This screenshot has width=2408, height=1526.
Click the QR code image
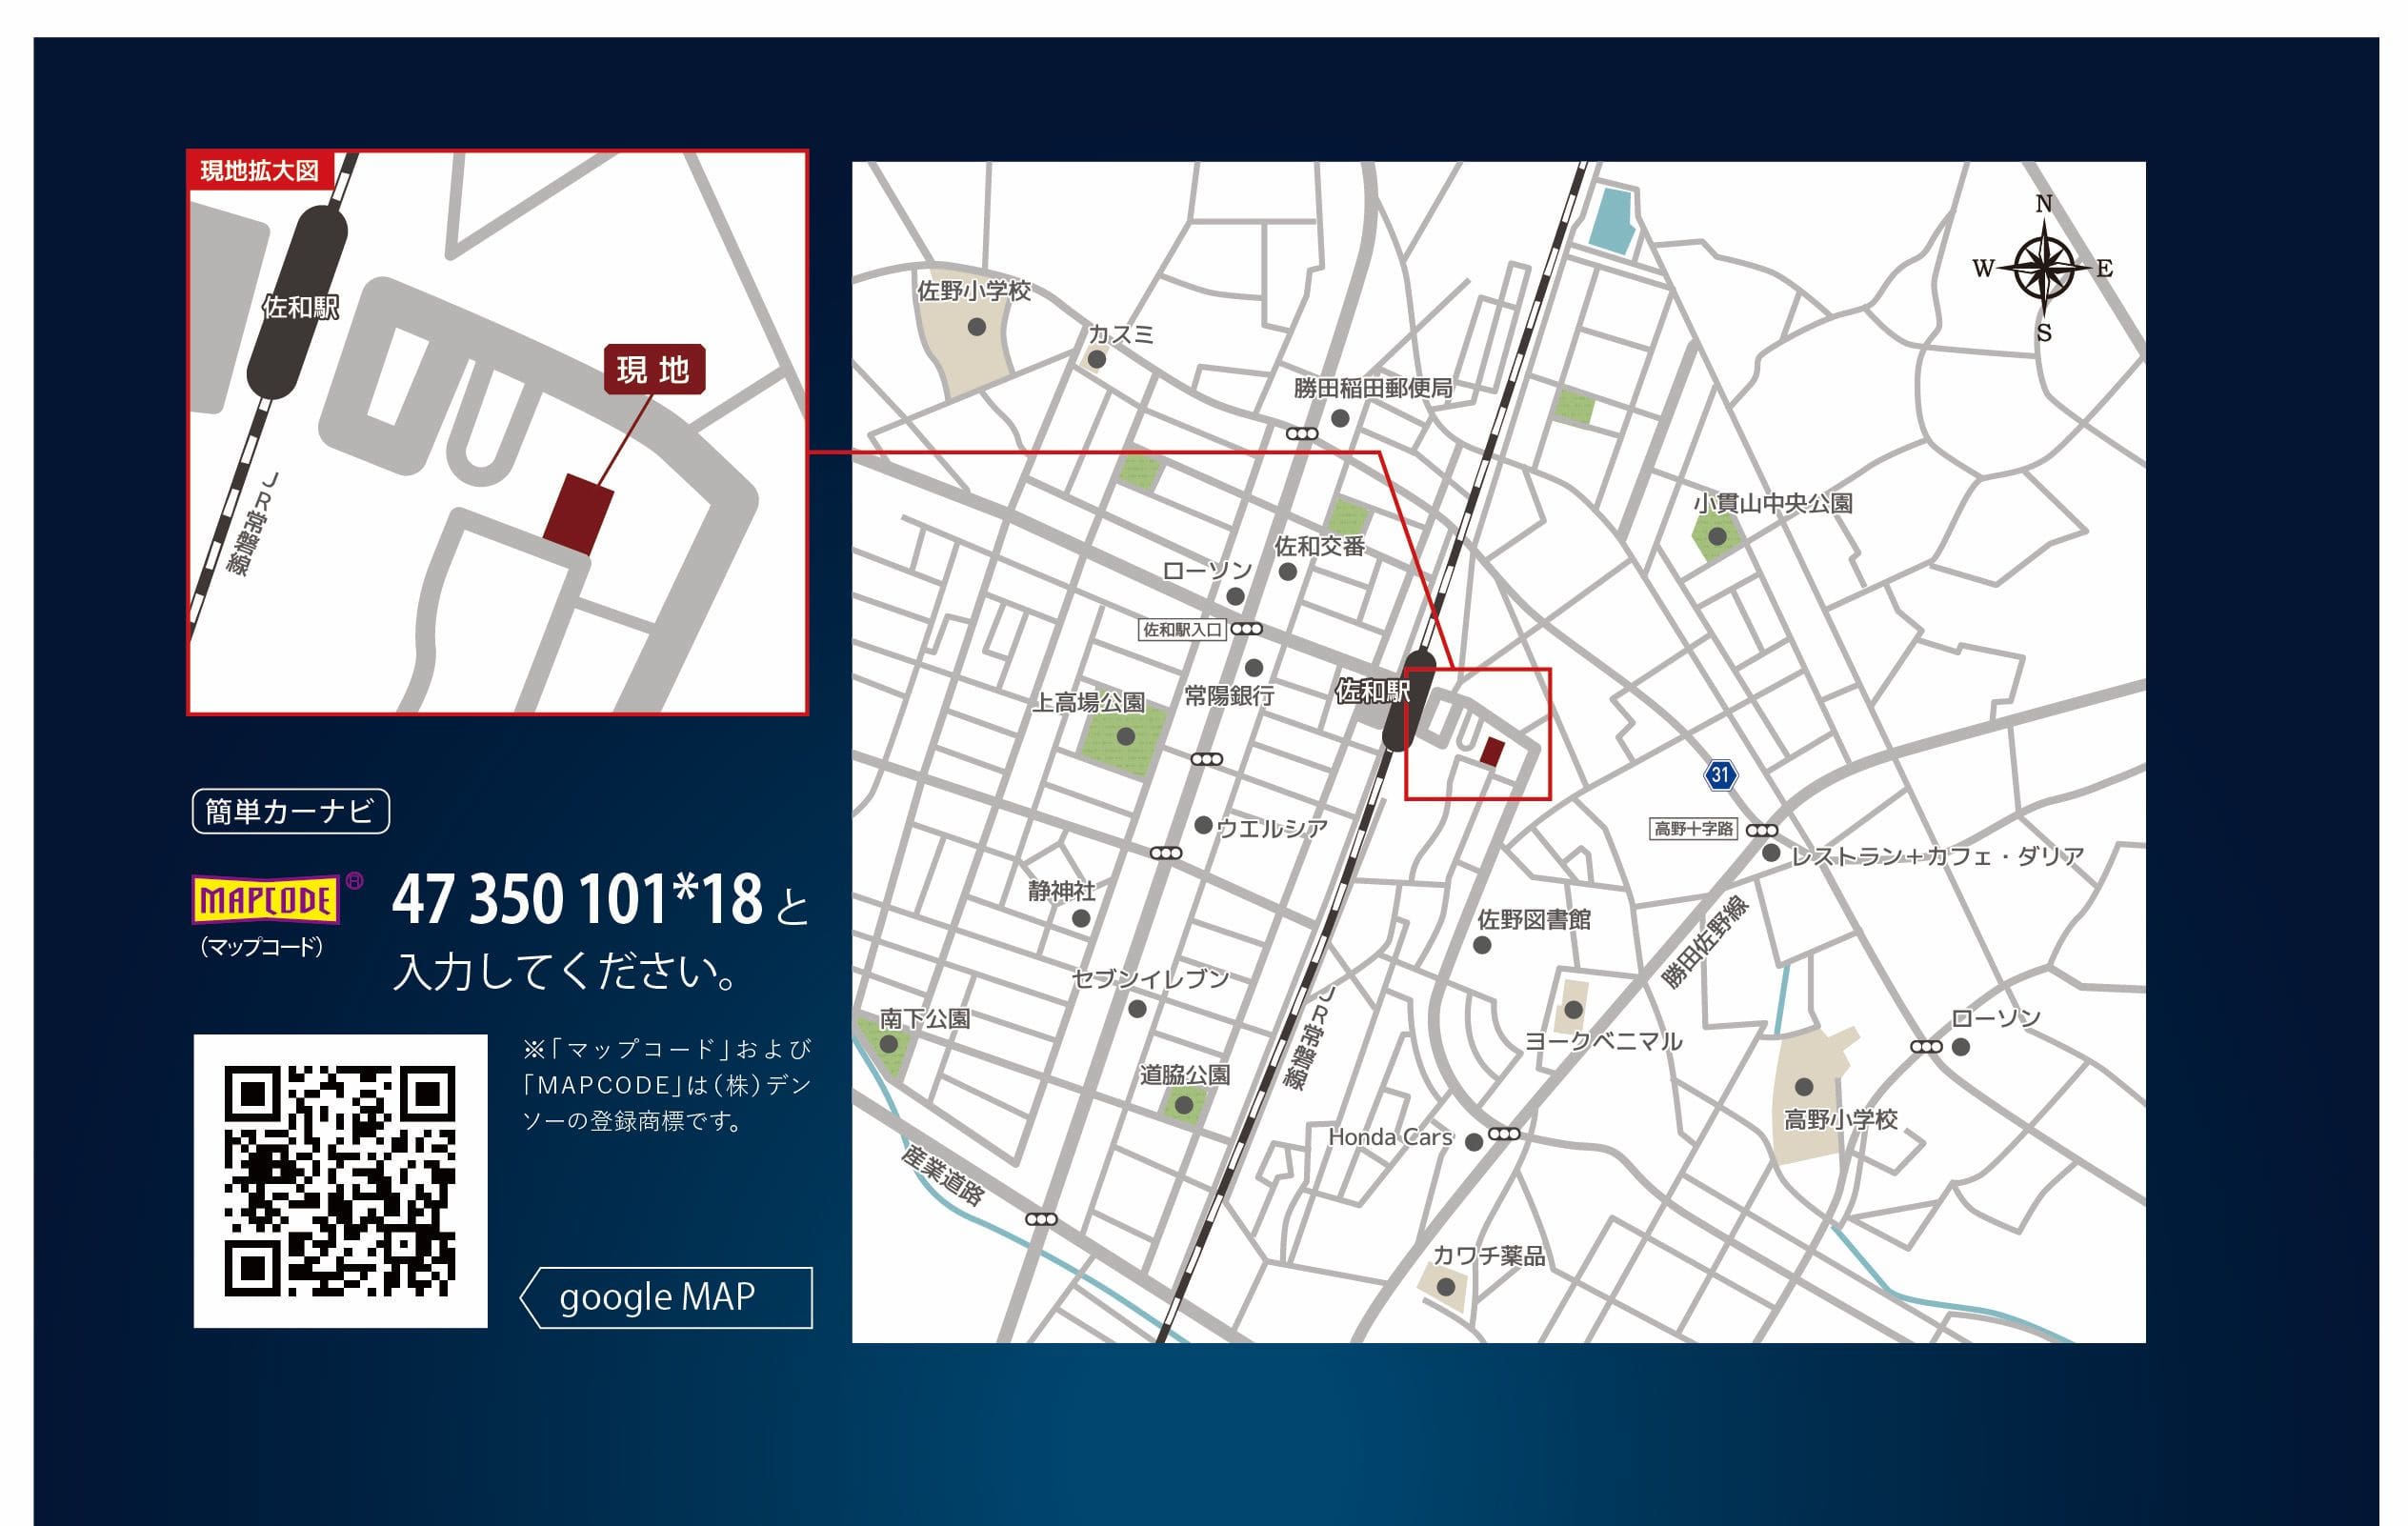point(340,1181)
